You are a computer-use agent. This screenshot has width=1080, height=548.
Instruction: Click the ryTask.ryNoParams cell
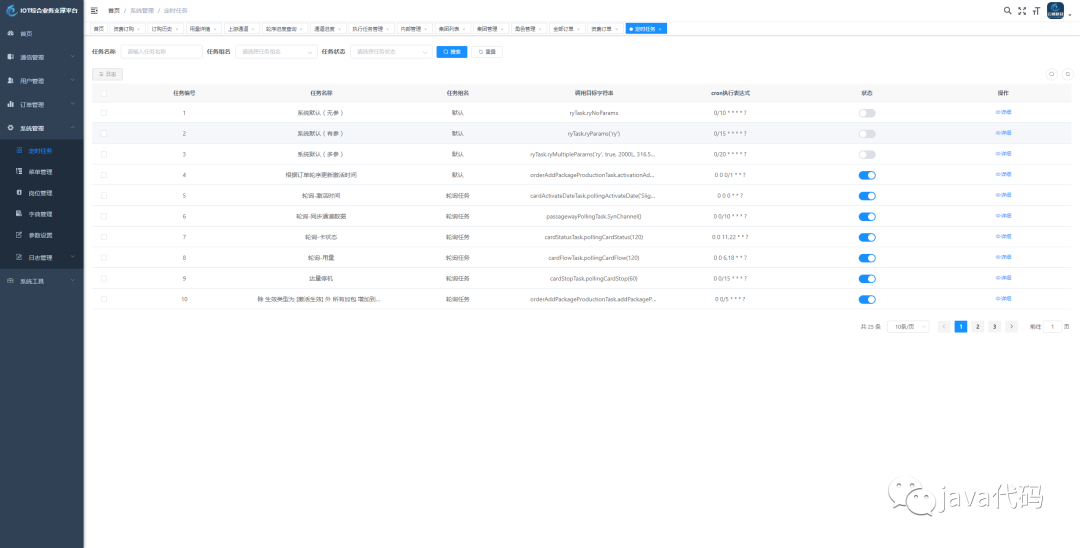point(594,113)
